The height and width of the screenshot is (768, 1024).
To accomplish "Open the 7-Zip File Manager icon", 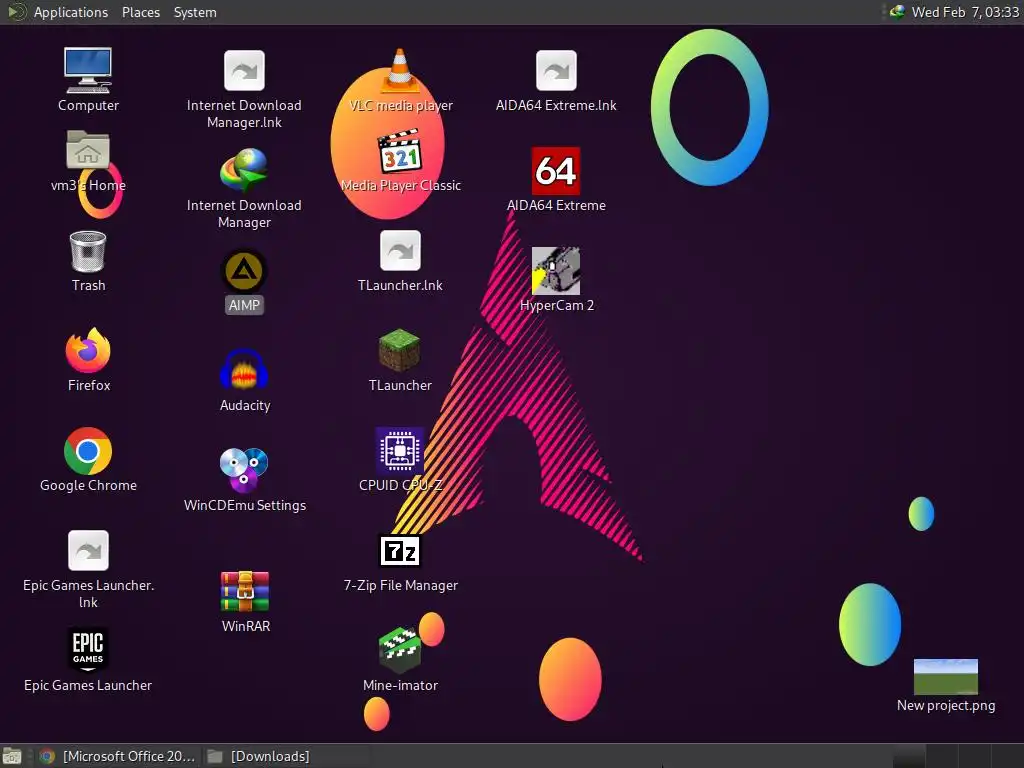I will tap(400, 551).
